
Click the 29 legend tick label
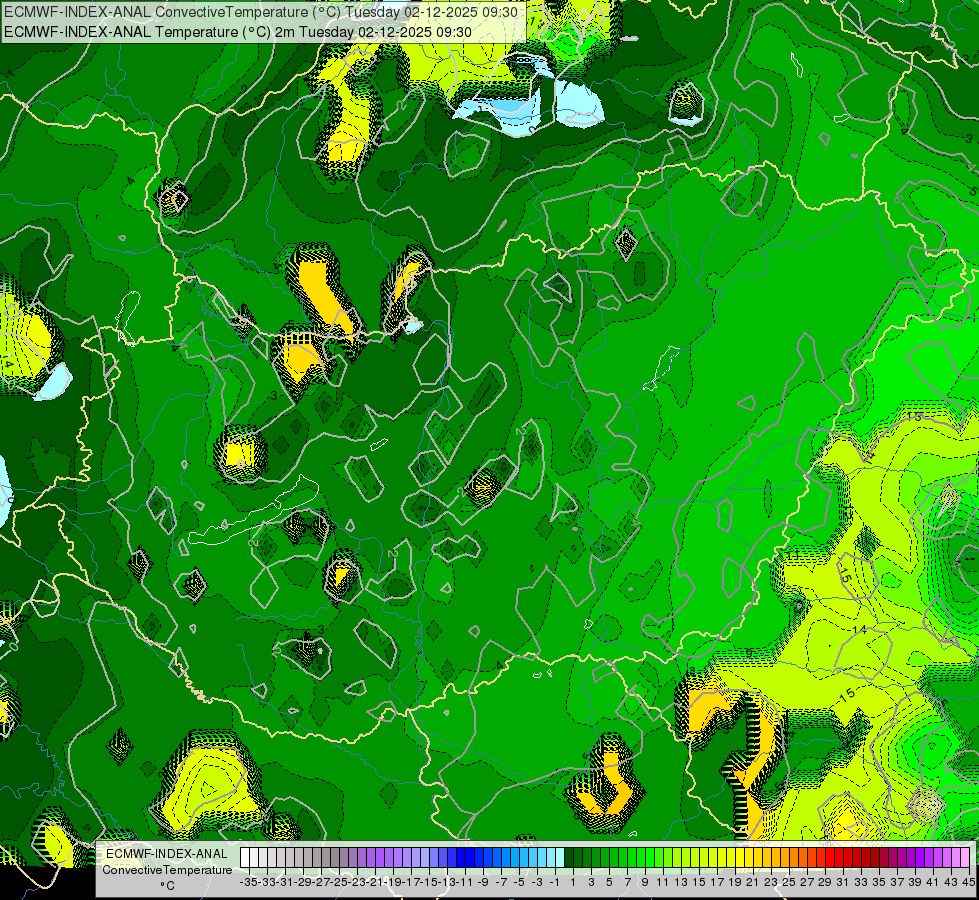pos(825,883)
